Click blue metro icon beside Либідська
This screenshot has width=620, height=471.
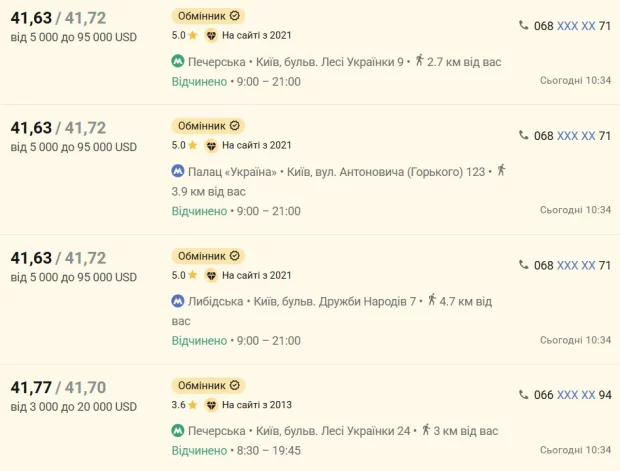(x=178, y=301)
